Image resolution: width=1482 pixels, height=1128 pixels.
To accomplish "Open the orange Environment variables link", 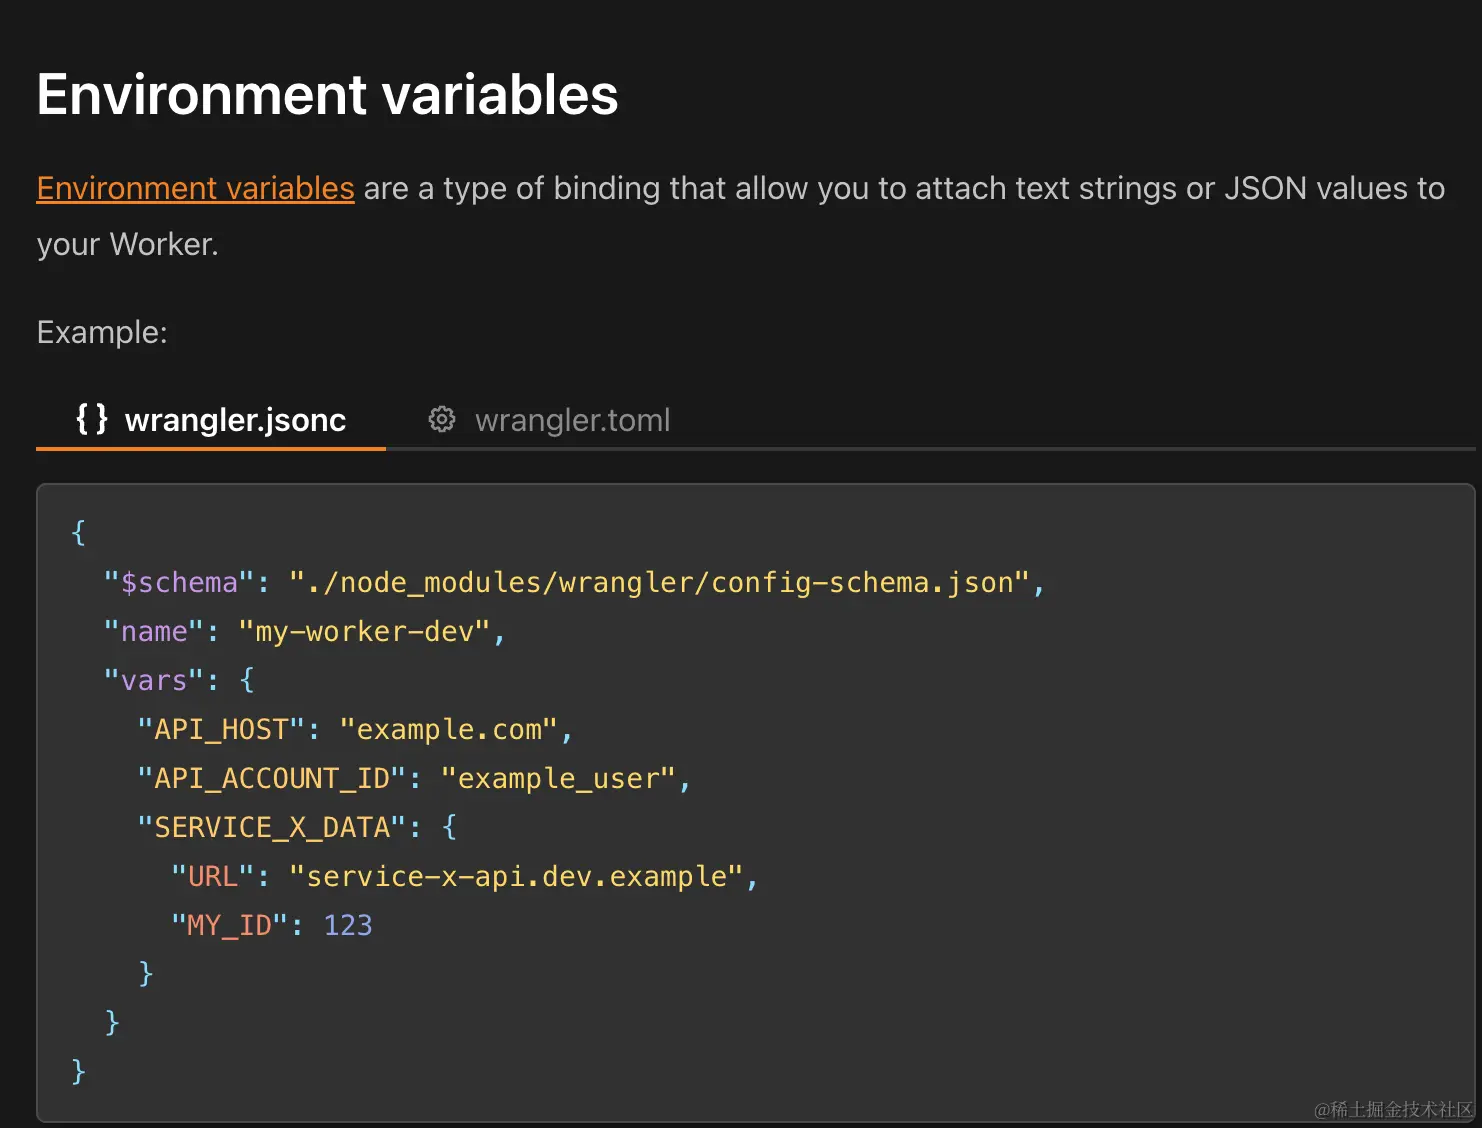I will click(x=195, y=188).
